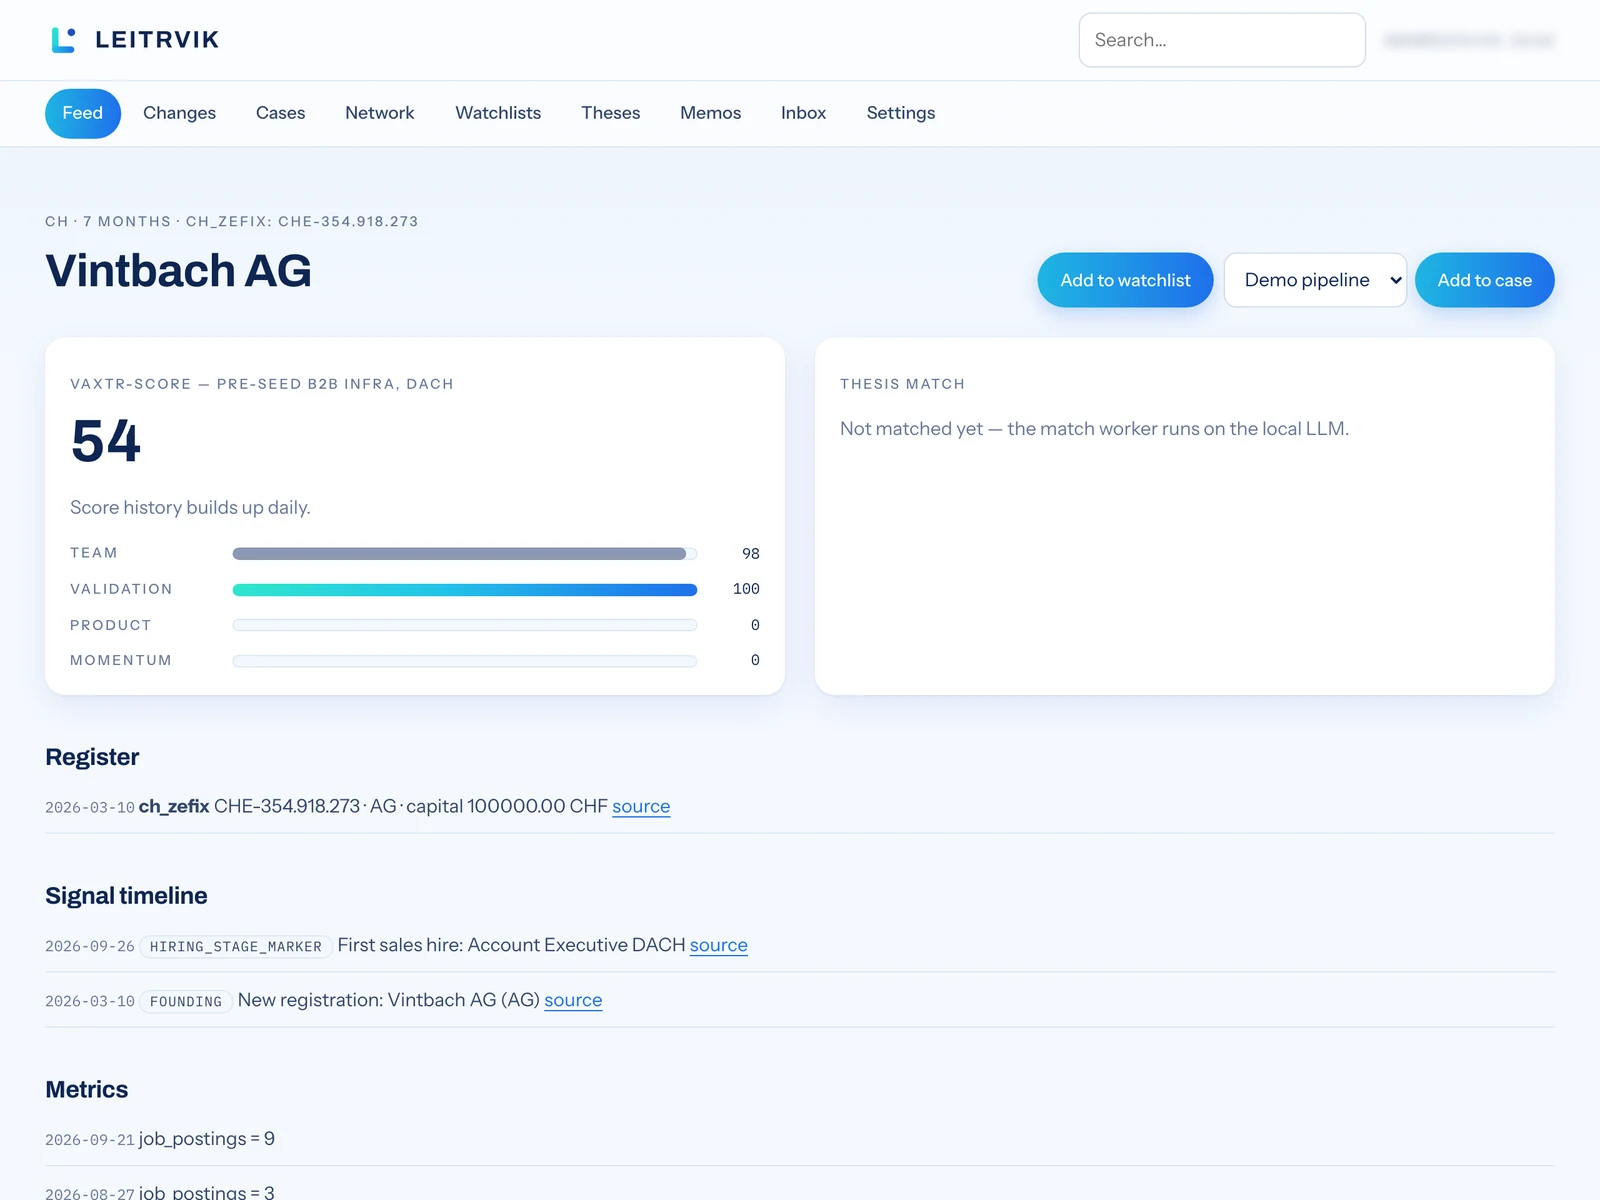Go to the Network tab
1600x1200 pixels.
379,113
